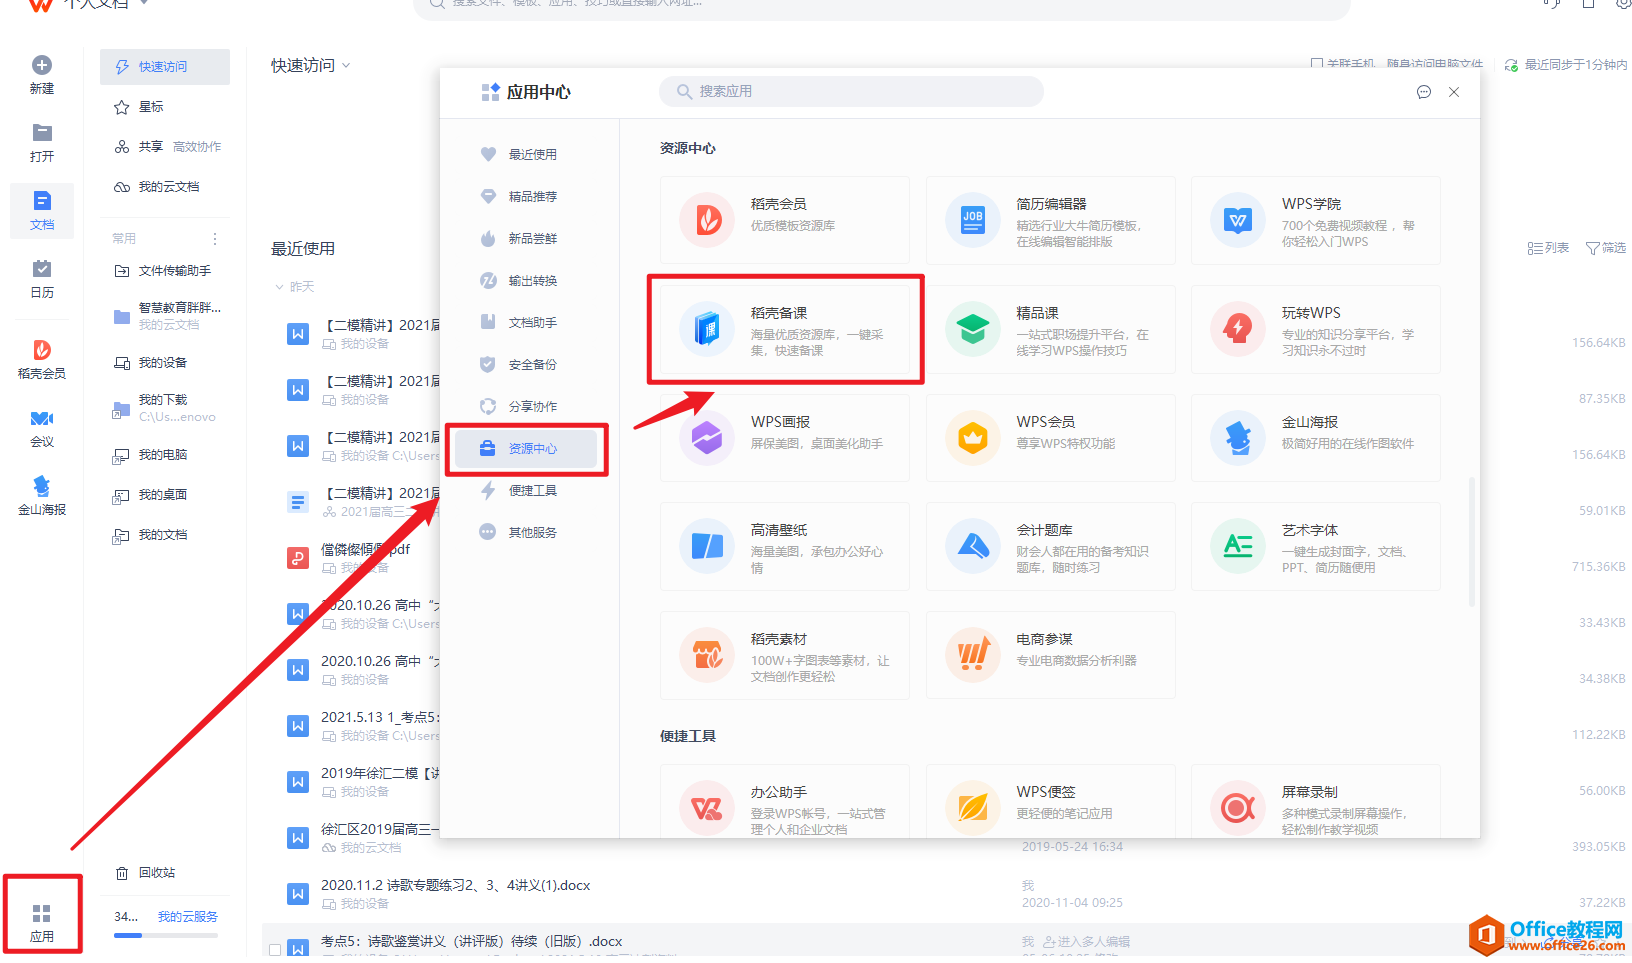Switch to 列表 list view
This screenshot has height=963, width=1632.
(1548, 248)
